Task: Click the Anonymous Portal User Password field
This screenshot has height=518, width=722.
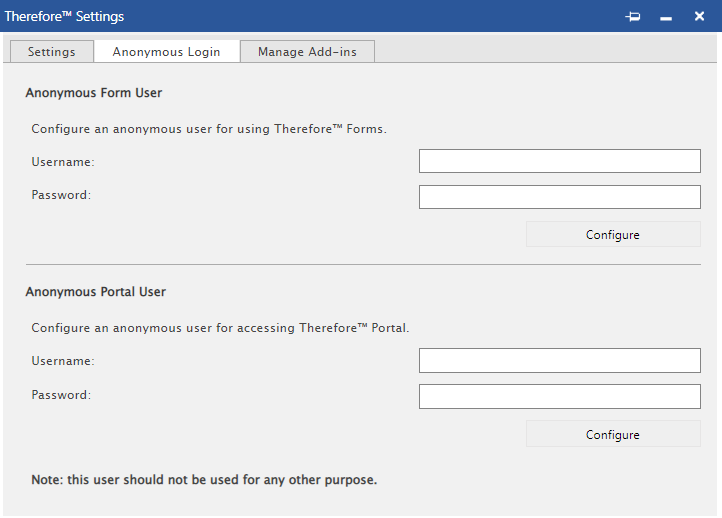Action: coord(559,396)
